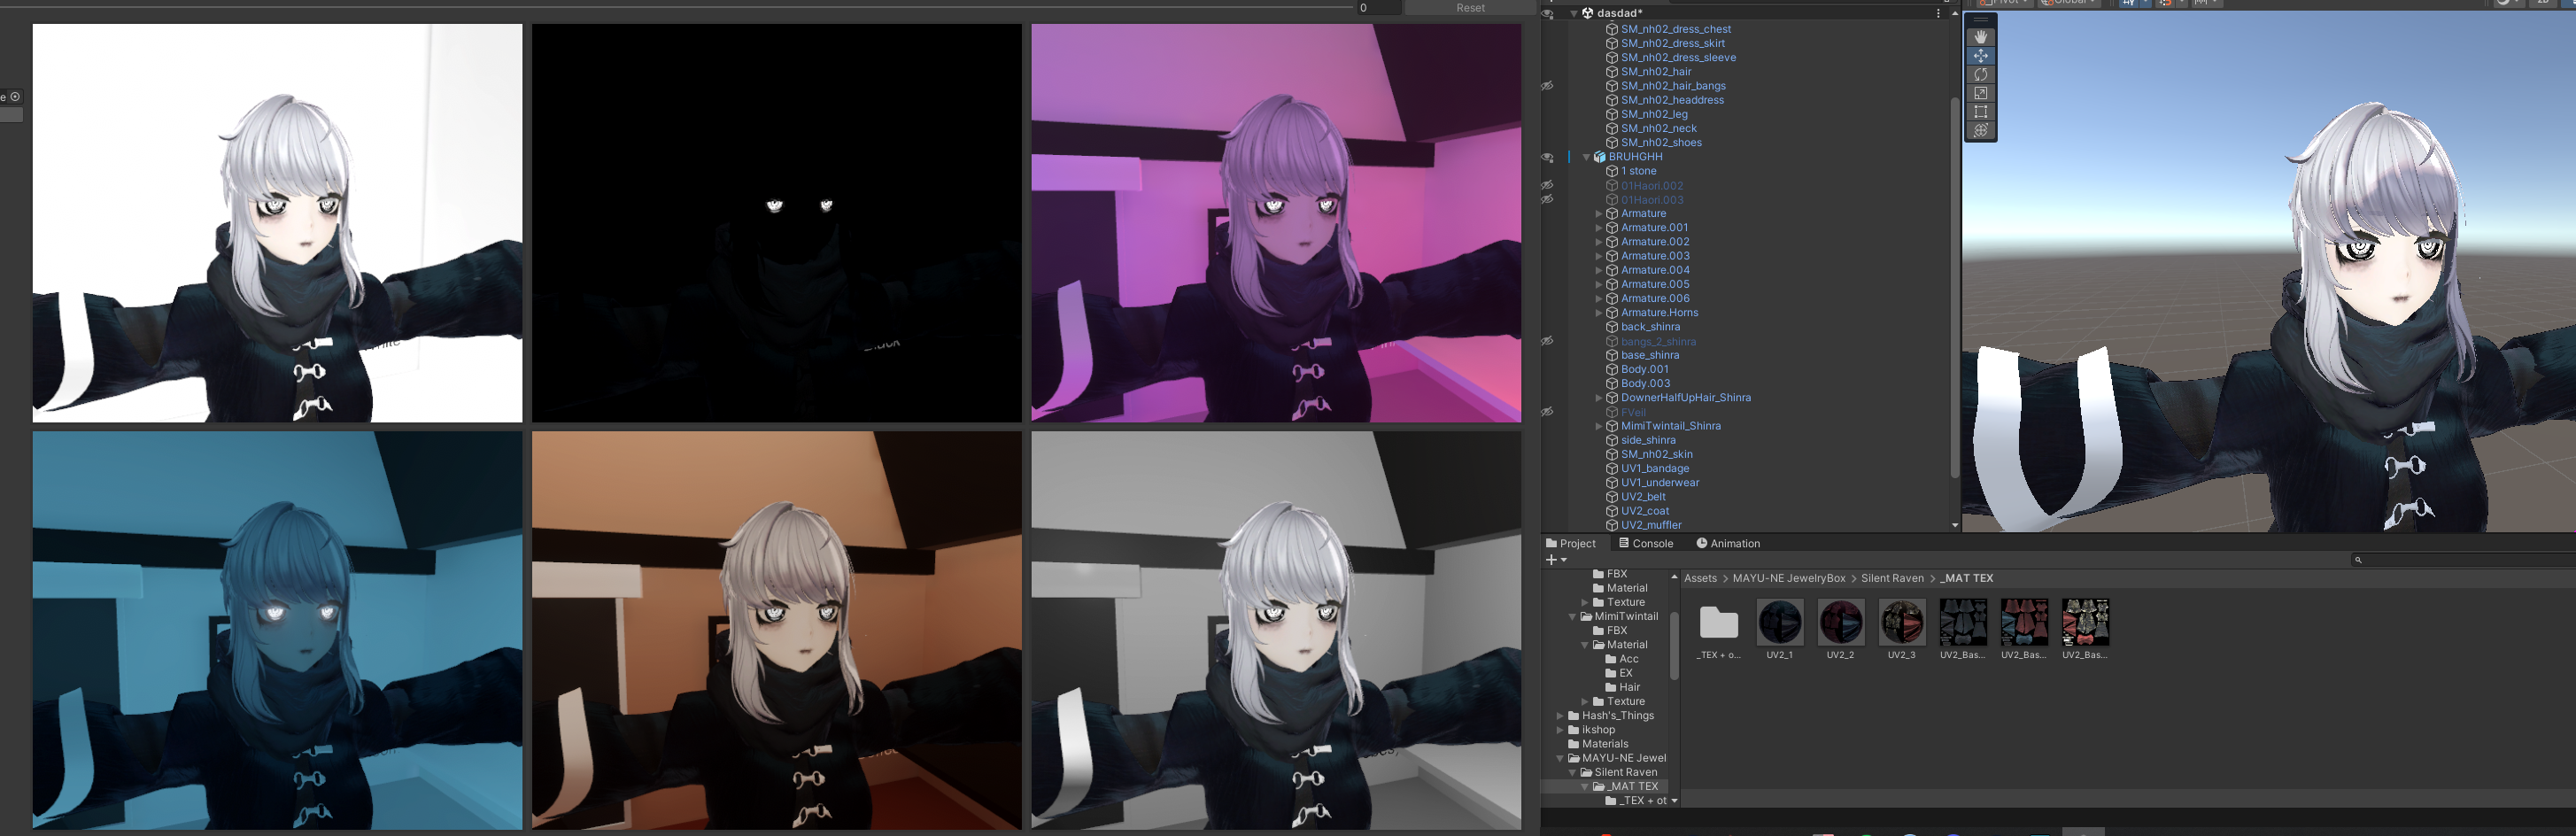The width and height of the screenshot is (2576, 836).
Task: Click the white lighting preview thumbnail
Action: [277, 223]
